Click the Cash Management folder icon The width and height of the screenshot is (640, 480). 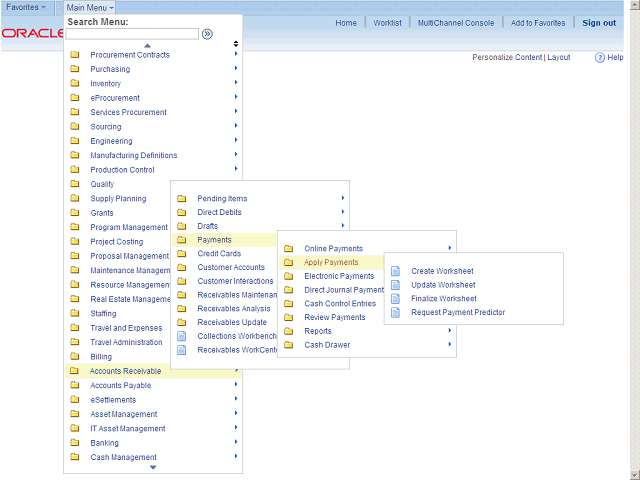(x=75, y=457)
